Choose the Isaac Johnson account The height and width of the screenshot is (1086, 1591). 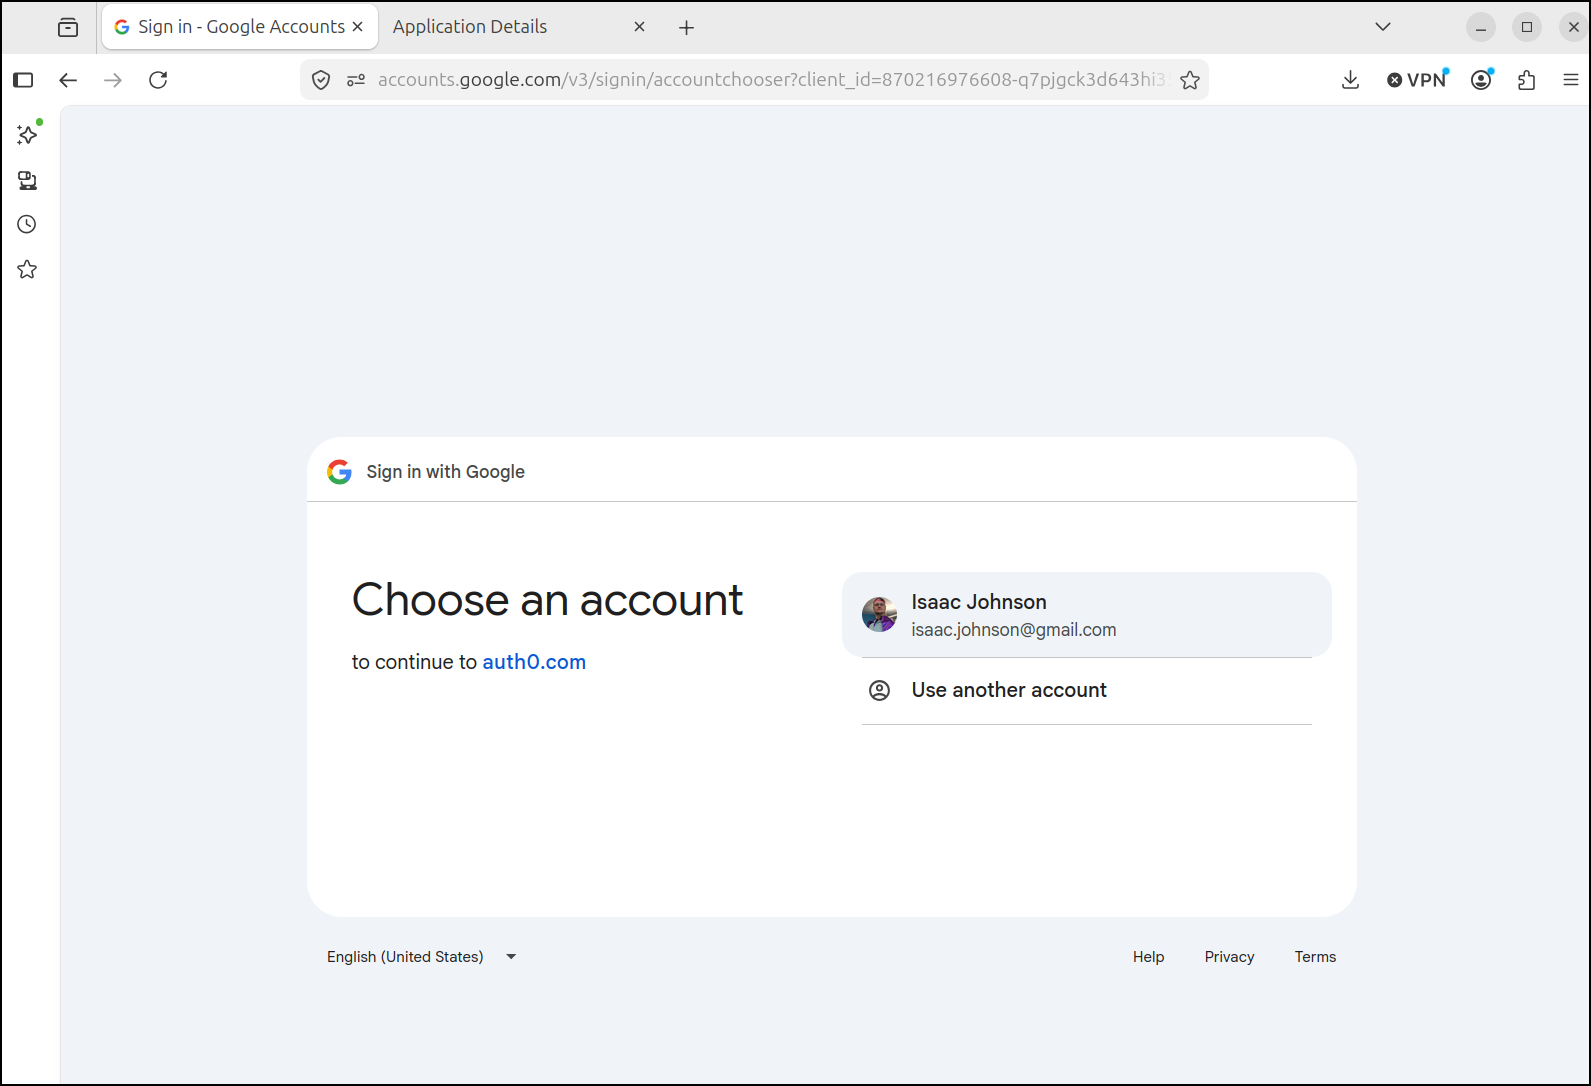[x=1087, y=615]
